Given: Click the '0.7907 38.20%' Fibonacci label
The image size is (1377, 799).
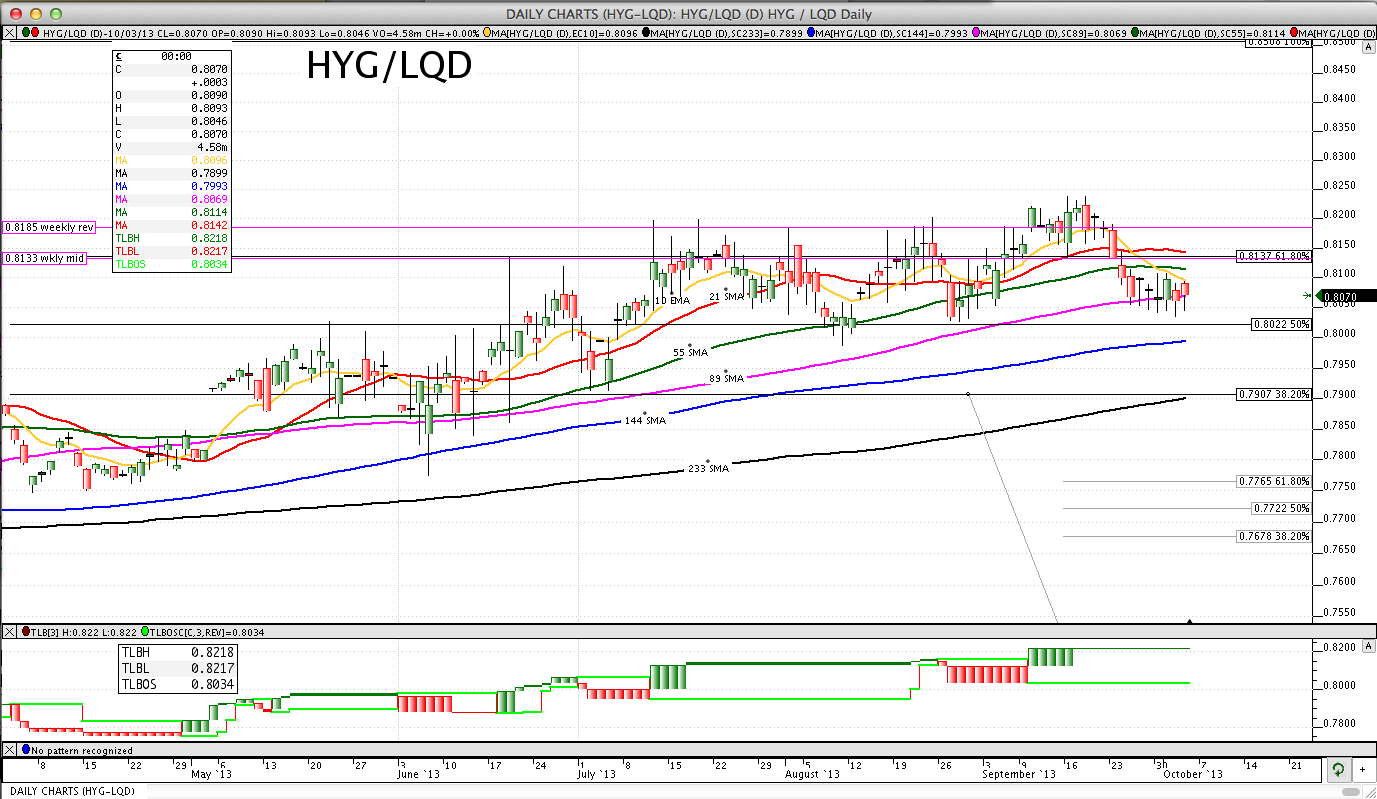Looking at the screenshot, I should pos(1273,394).
